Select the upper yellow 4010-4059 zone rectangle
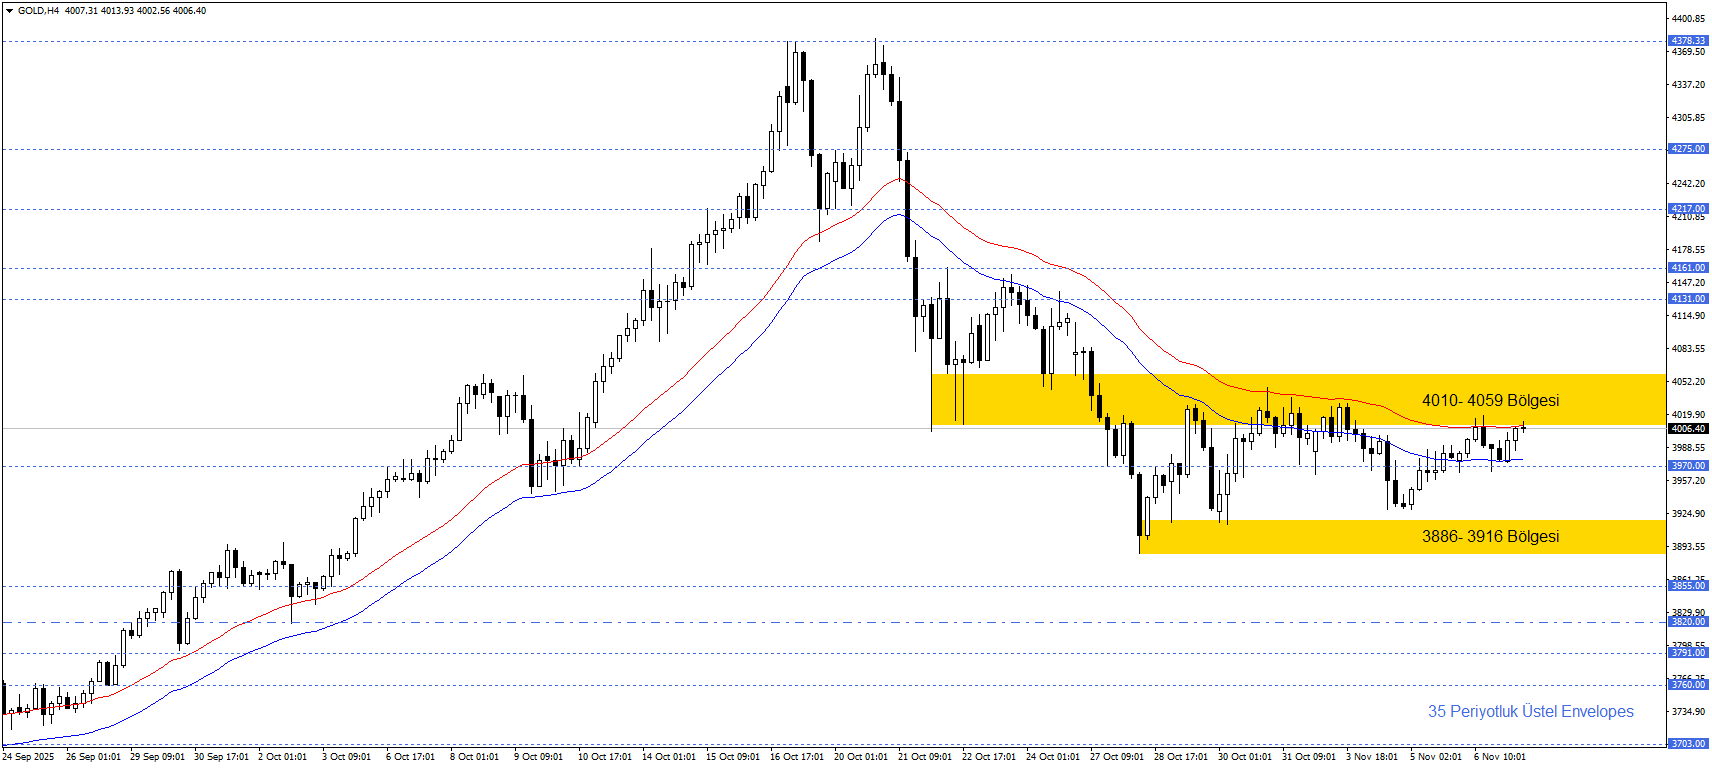 [x=1298, y=400]
